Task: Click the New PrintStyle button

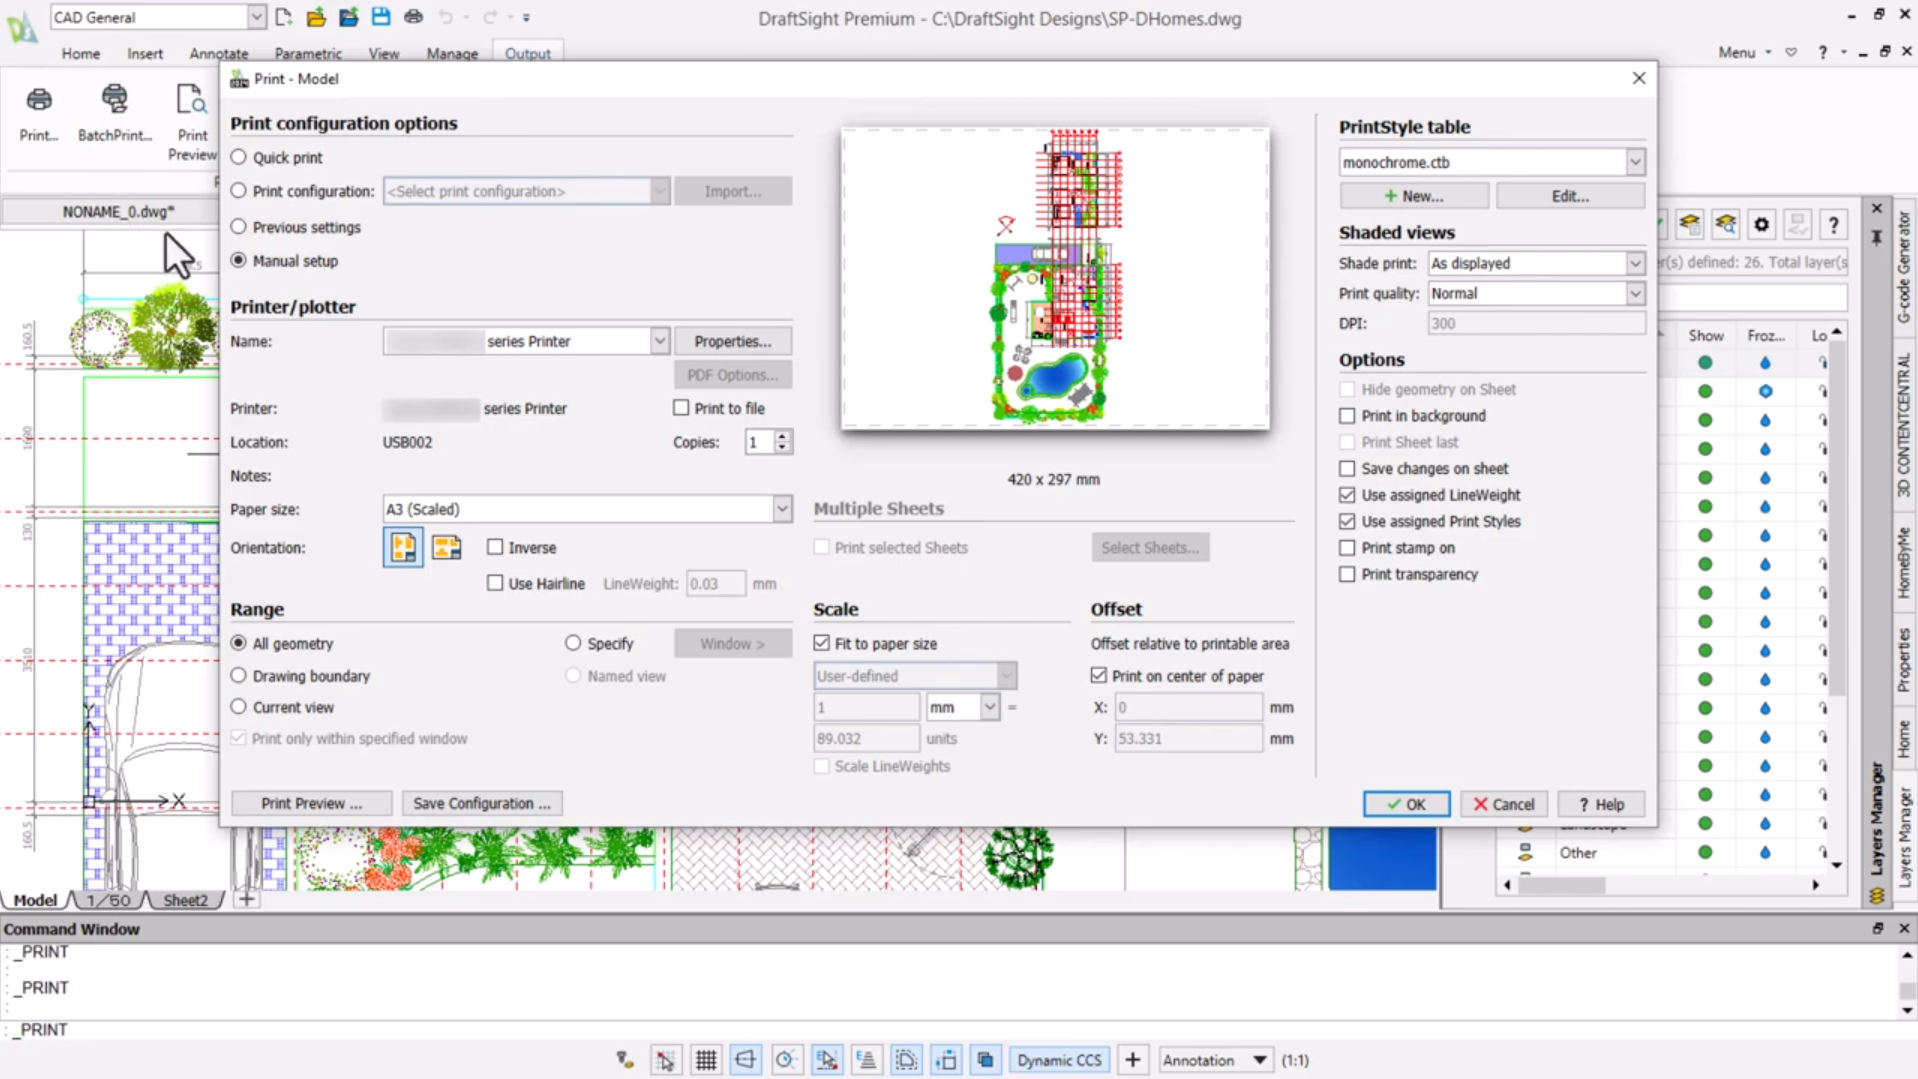Action: tap(1413, 195)
